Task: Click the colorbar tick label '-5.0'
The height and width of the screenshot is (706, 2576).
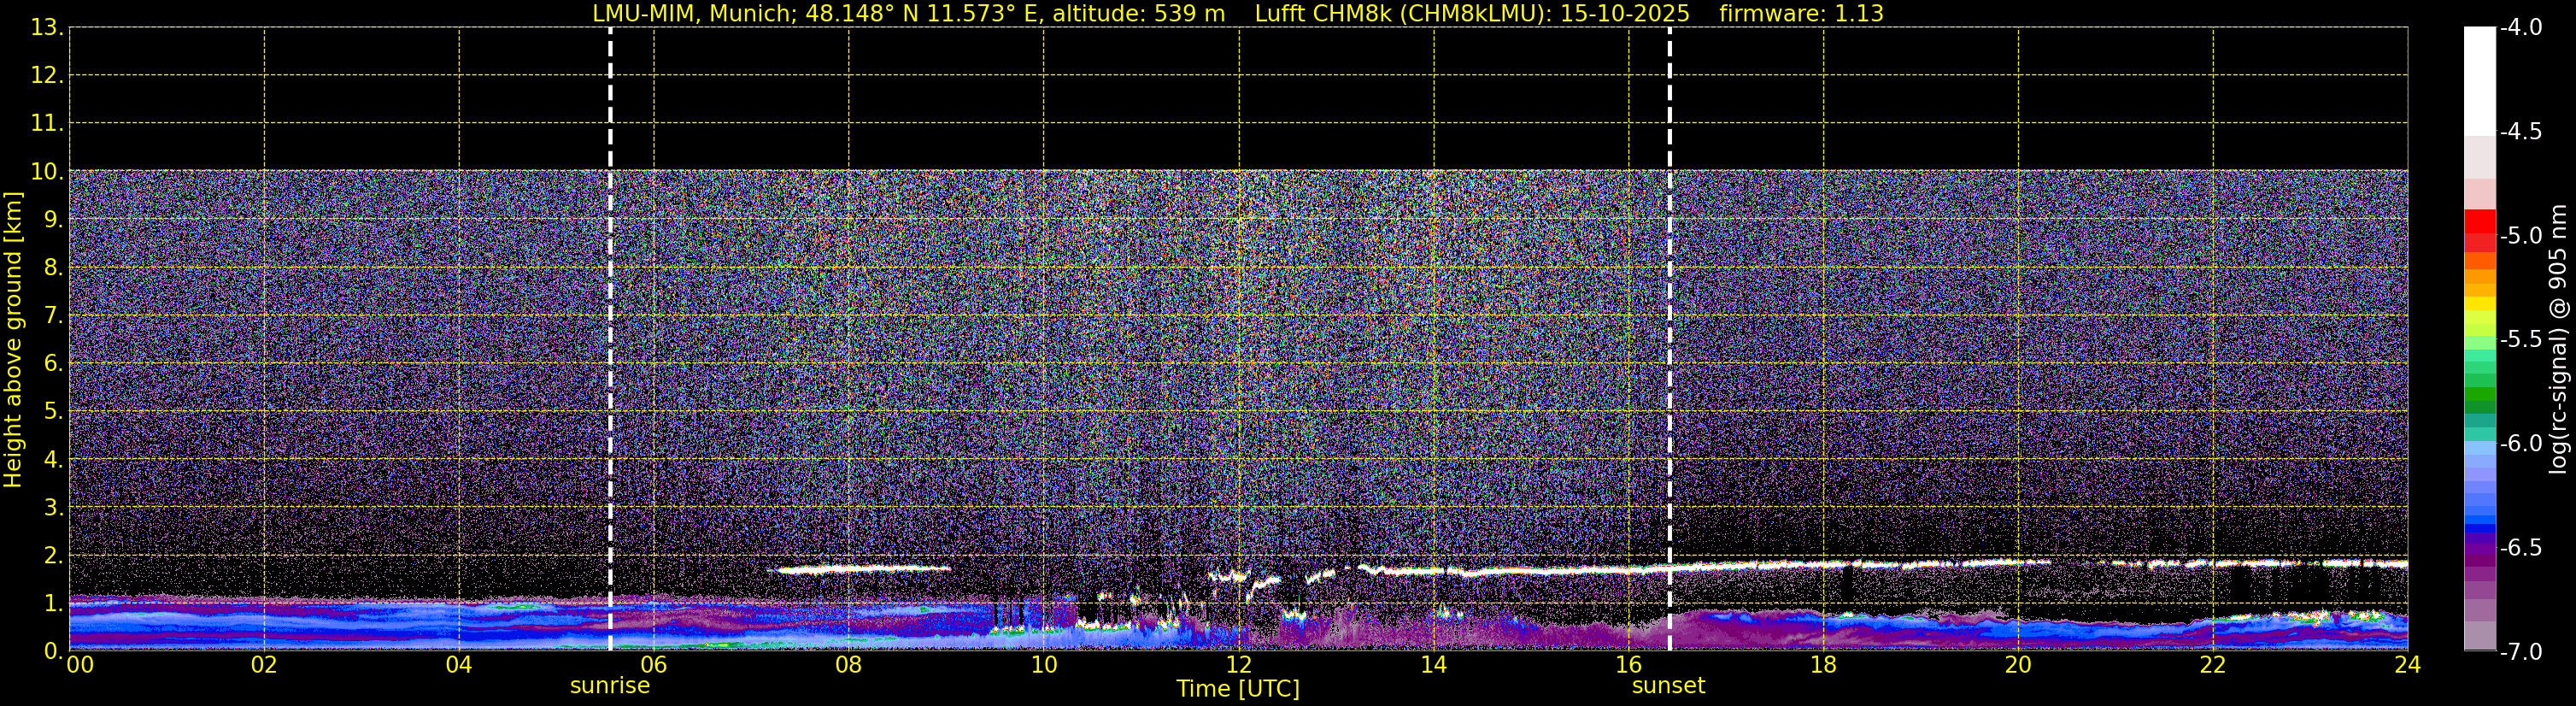Action: [2520, 236]
